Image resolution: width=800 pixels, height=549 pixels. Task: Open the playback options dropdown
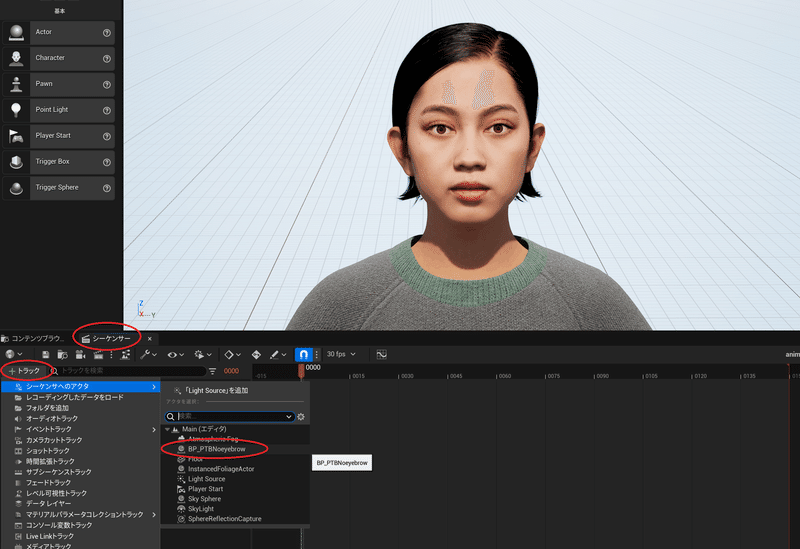click(203, 354)
